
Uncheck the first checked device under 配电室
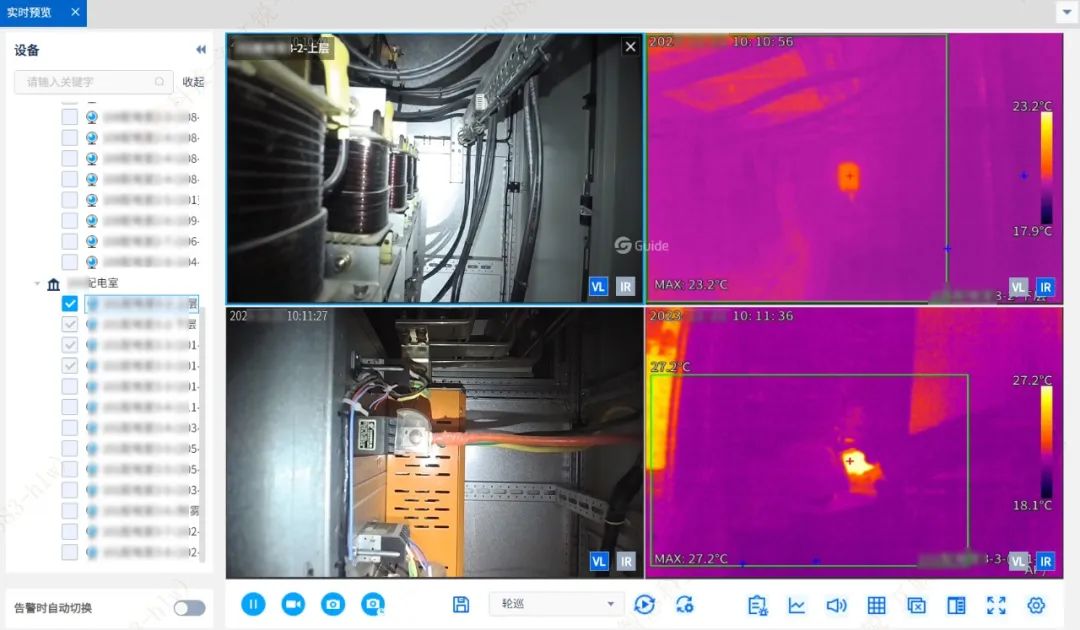tap(70, 304)
